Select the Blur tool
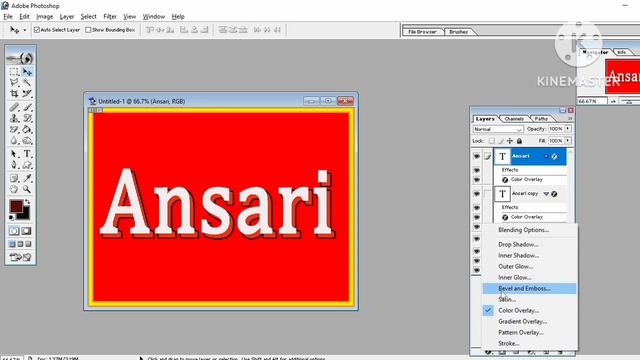The width and height of the screenshot is (640, 360). point(14,140)
